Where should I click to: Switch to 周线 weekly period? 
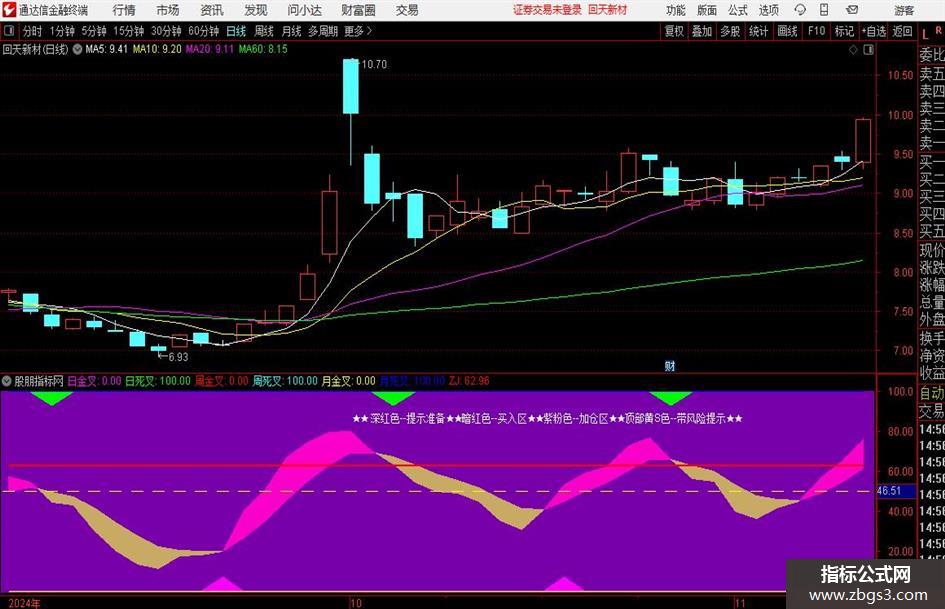[263, 31]
